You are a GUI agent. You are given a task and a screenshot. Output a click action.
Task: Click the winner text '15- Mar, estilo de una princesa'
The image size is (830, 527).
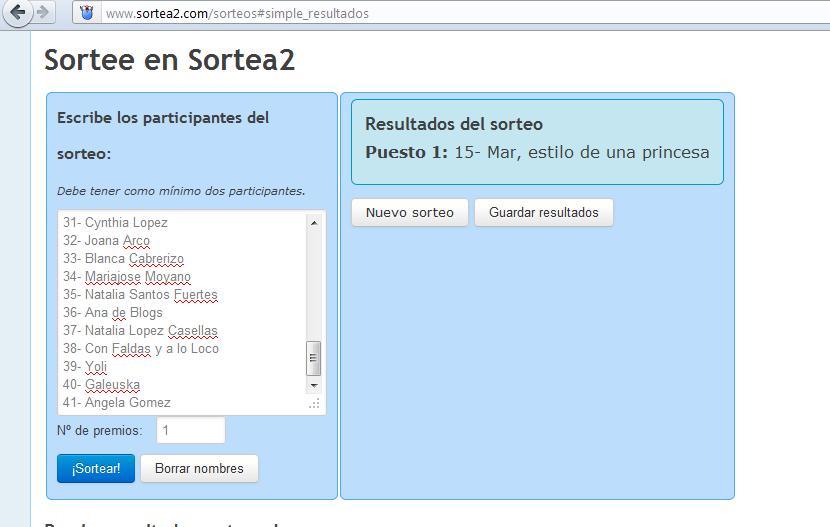pos(582,152)
